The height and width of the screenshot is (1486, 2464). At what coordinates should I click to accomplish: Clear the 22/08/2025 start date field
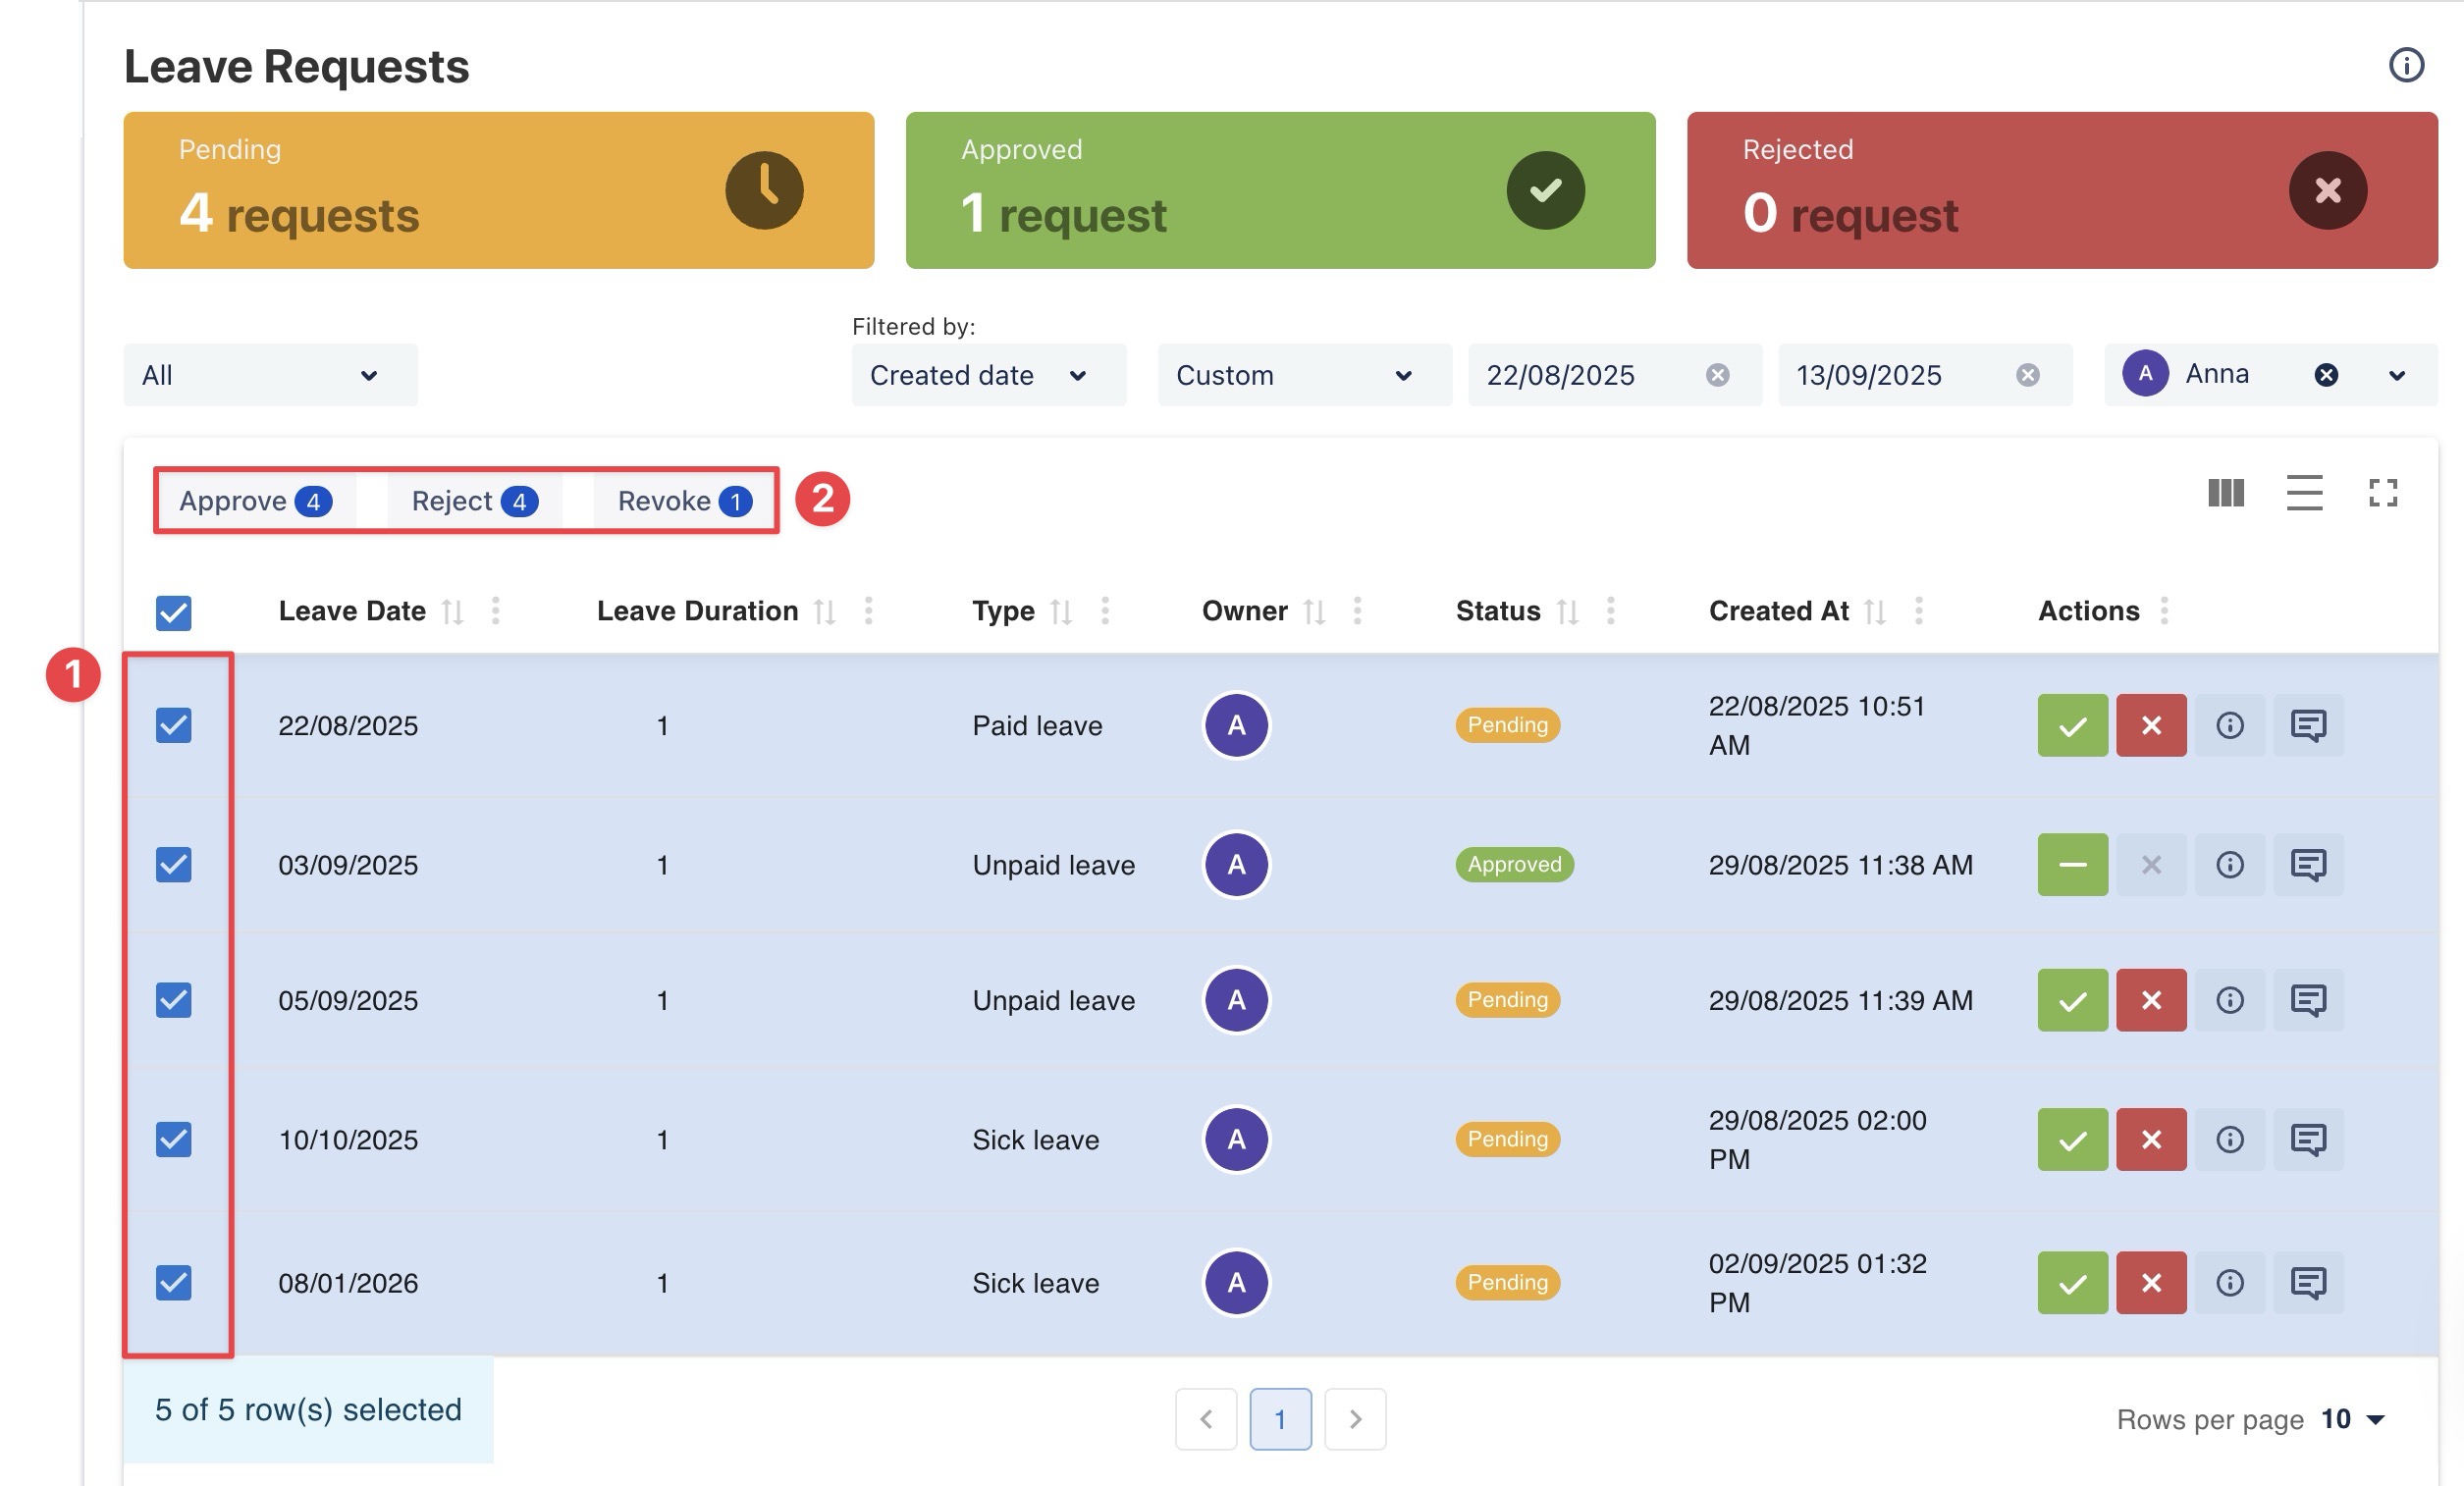pos(1717,375)
